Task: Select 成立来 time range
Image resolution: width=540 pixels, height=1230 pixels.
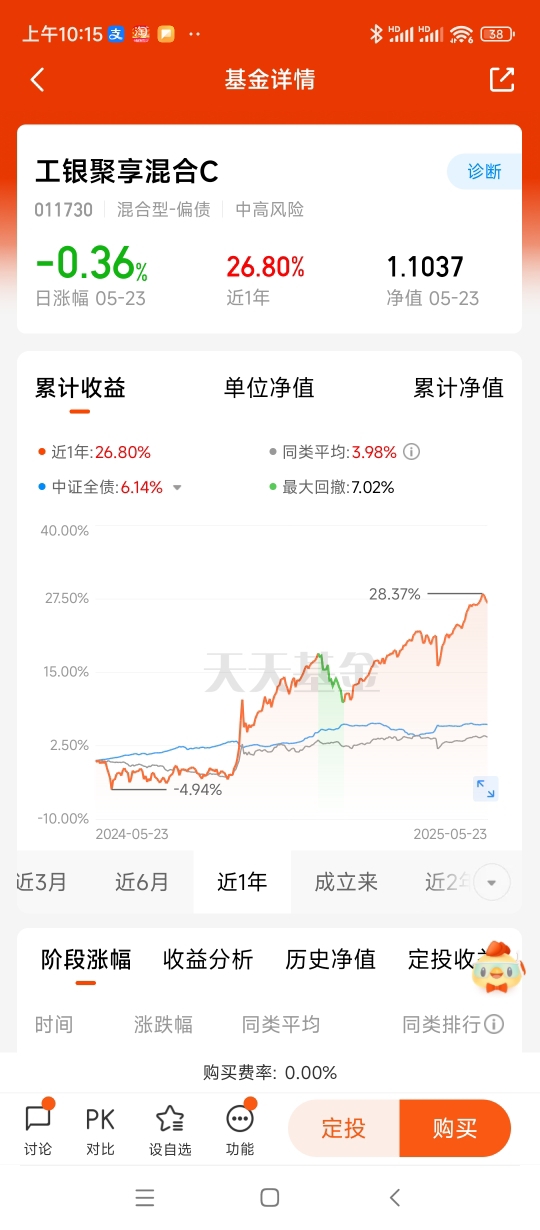Action: [346, 882]
